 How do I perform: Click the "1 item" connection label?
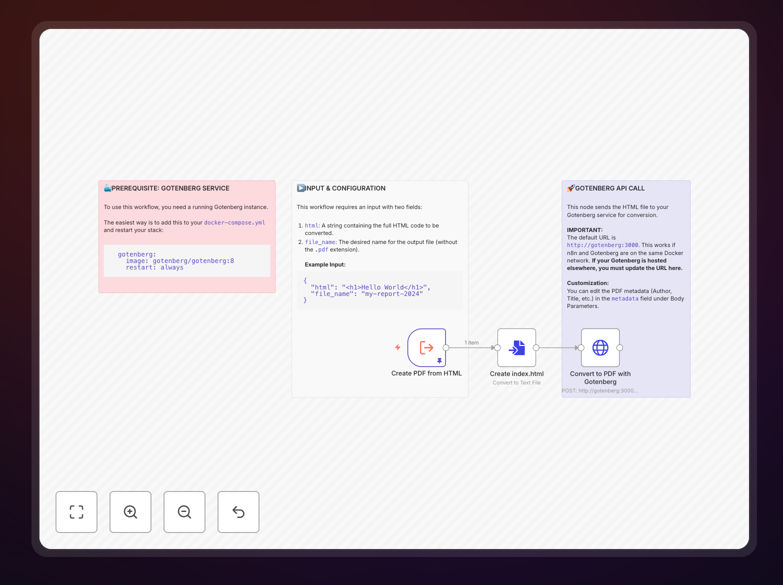tap(471, 343)
